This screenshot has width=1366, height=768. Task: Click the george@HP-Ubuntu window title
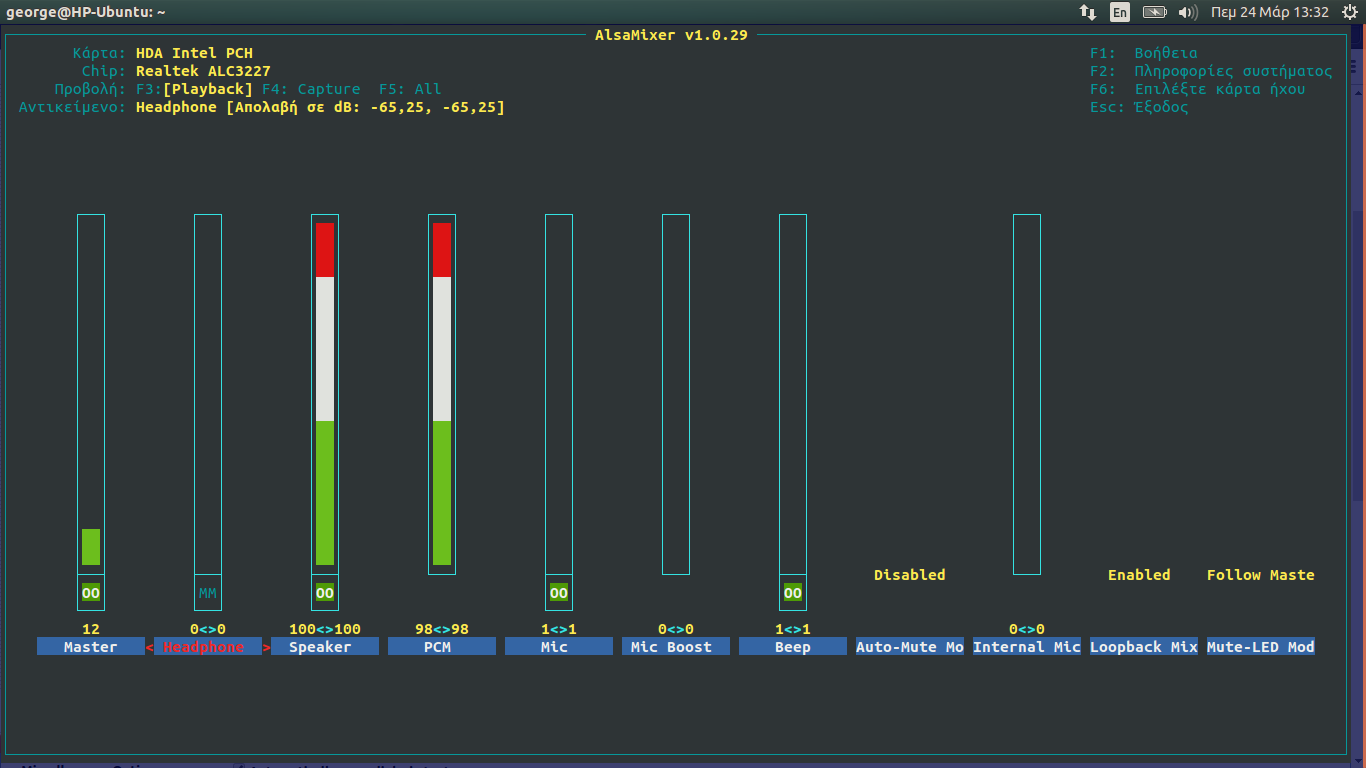[86, 12]
